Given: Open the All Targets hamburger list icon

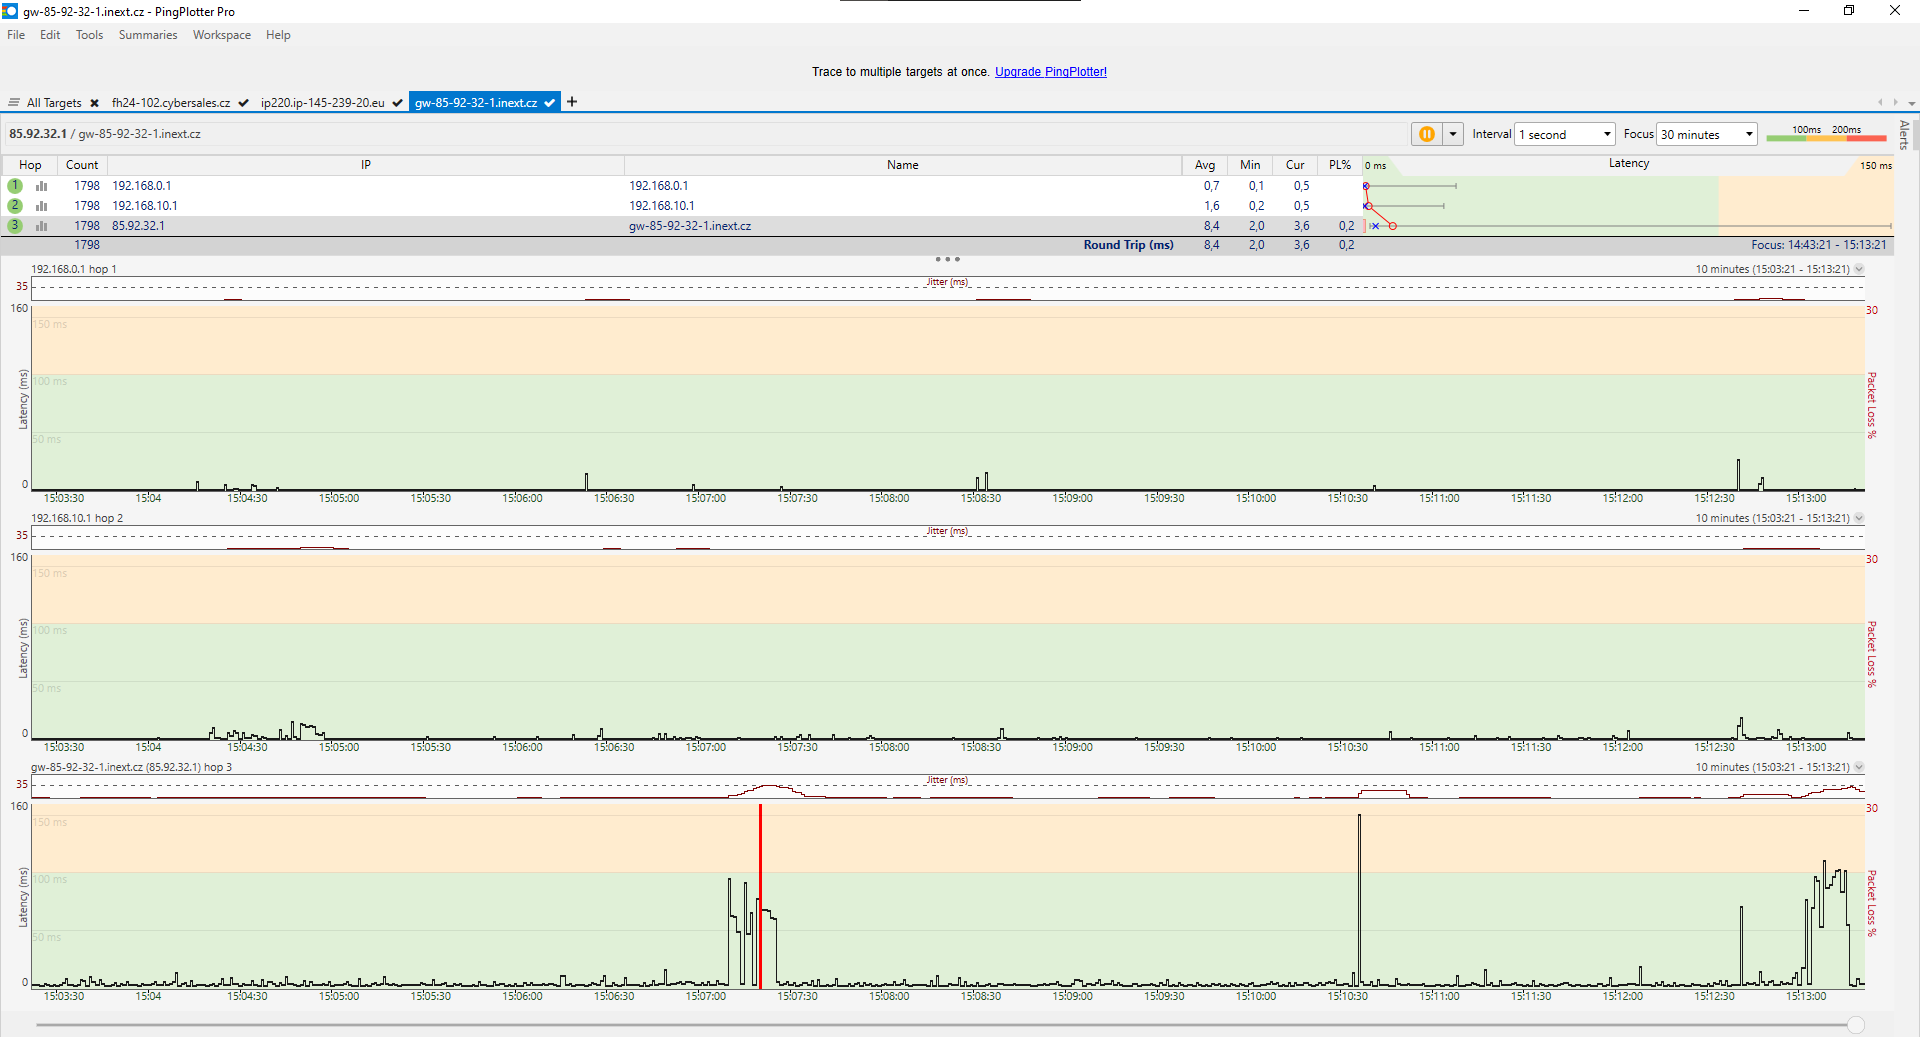Looking at the screenshot, I should [14, 103].
